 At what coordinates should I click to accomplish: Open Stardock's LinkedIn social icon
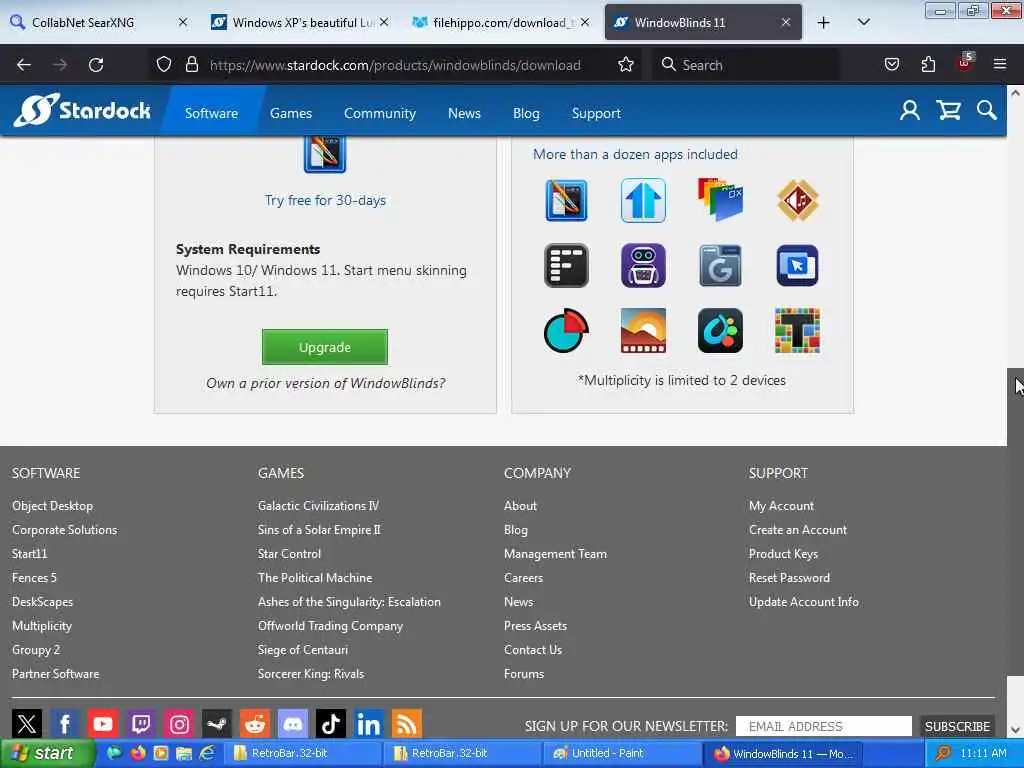368,724
